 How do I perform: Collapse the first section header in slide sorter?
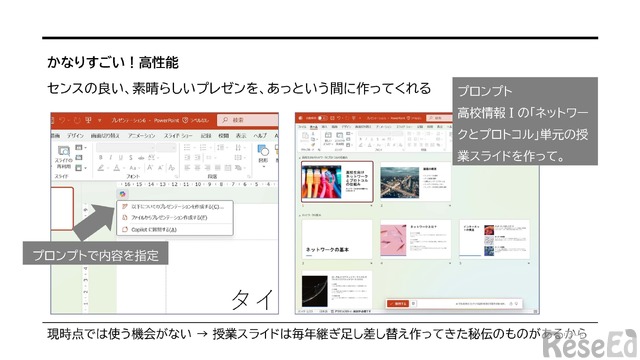[x=300, y=157]
